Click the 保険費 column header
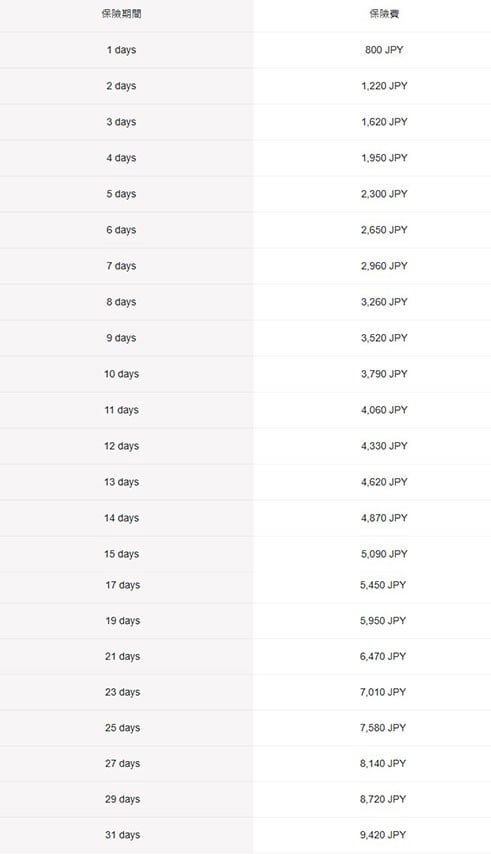 pyautogui.click(x=384, y=14)
